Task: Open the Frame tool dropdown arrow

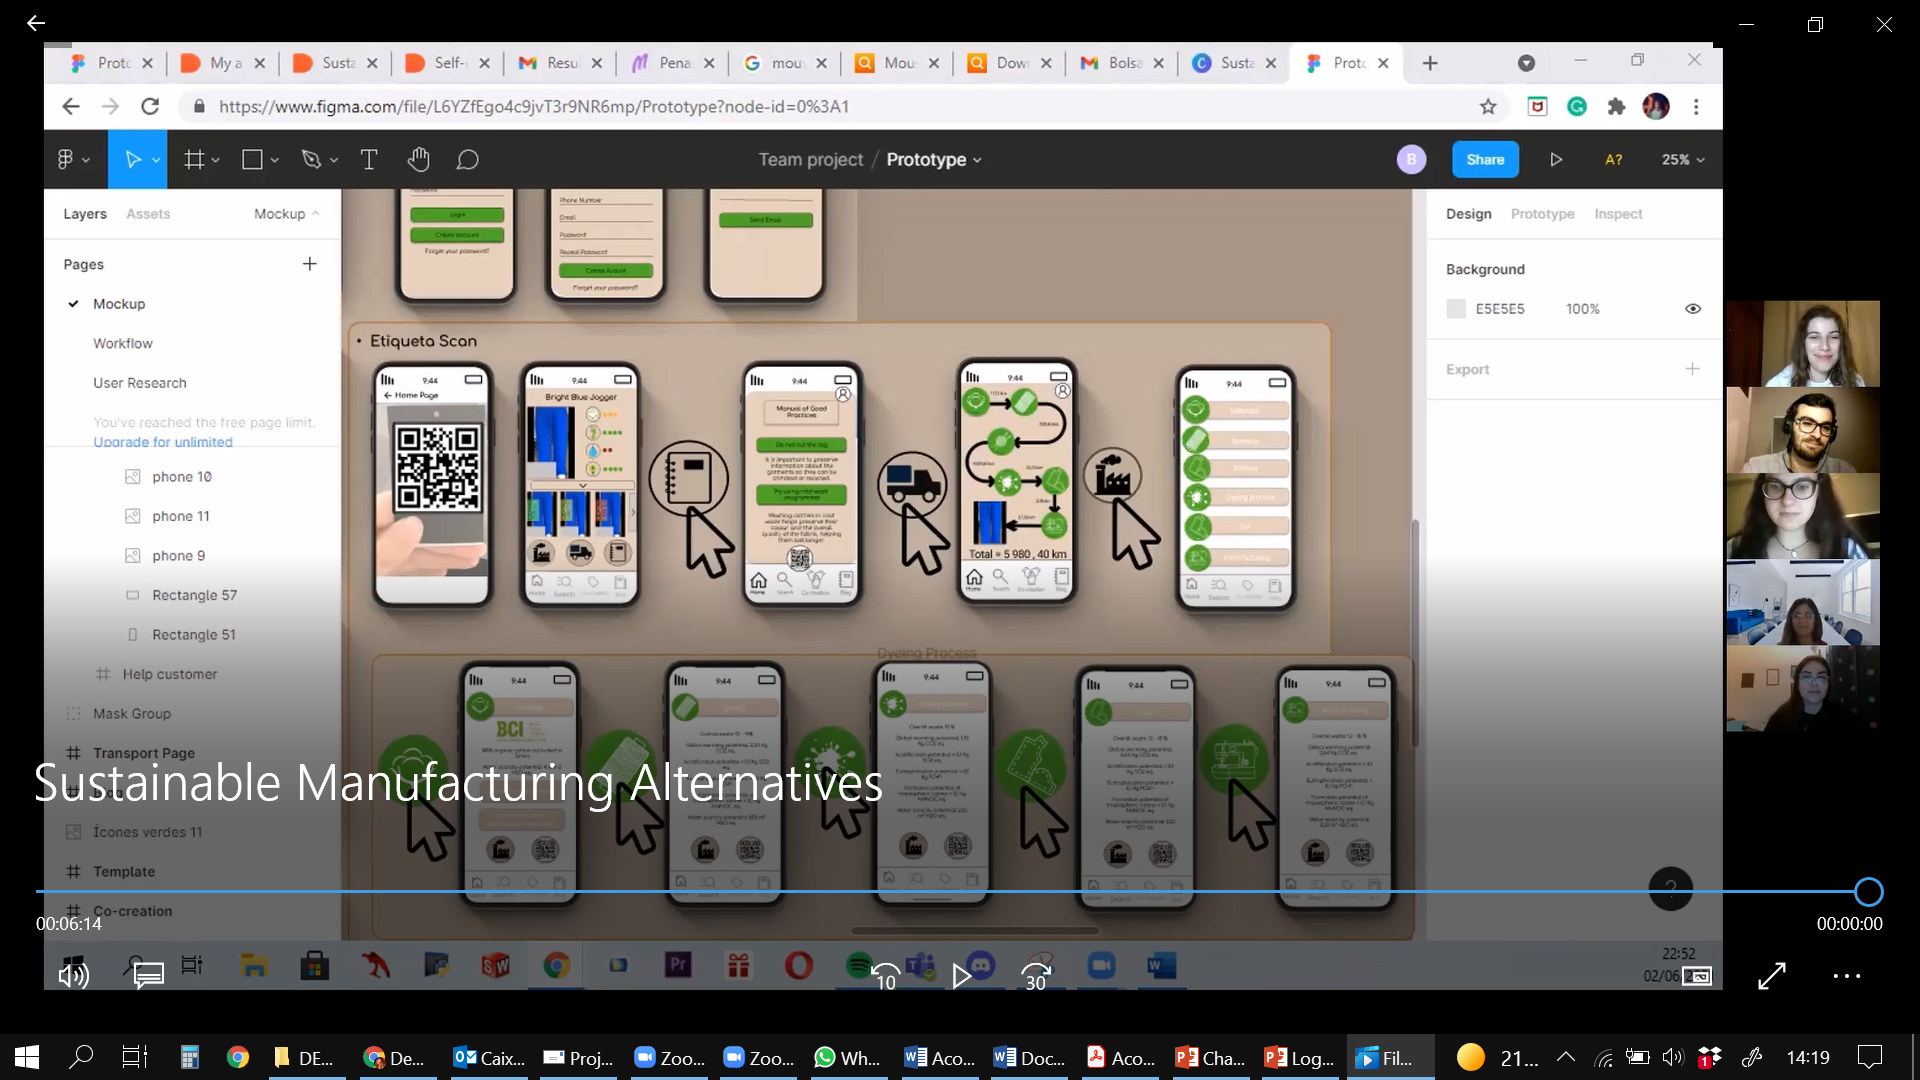Action: tap(216, 160)
